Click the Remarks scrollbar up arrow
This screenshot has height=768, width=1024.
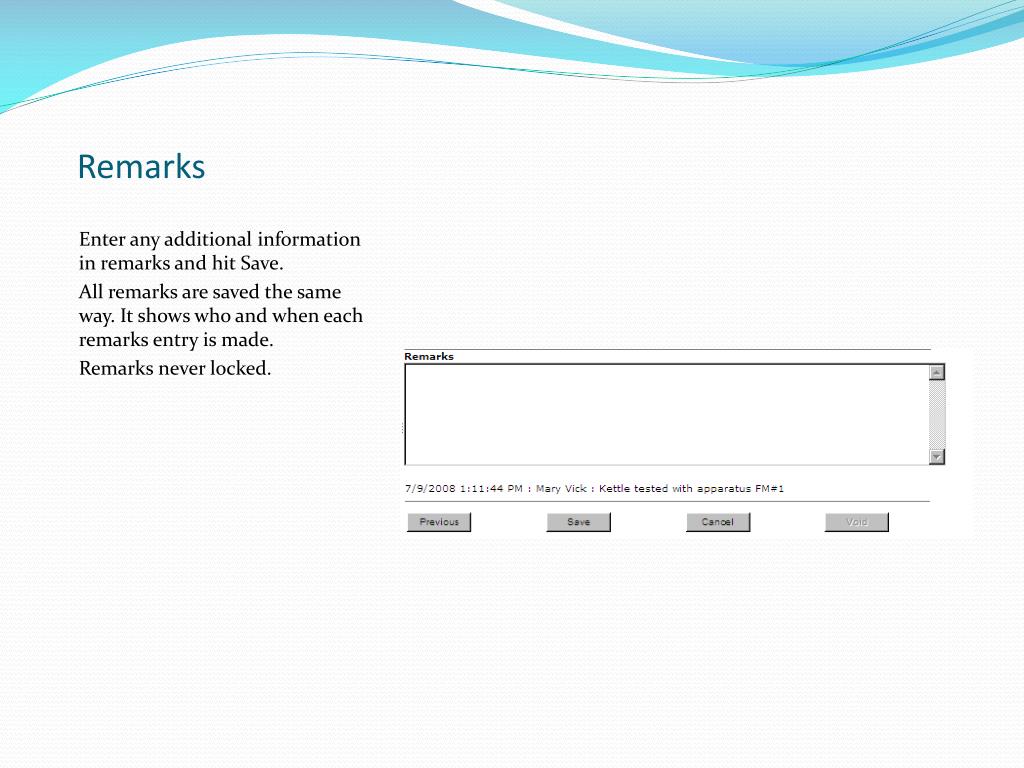pos(937,372)
